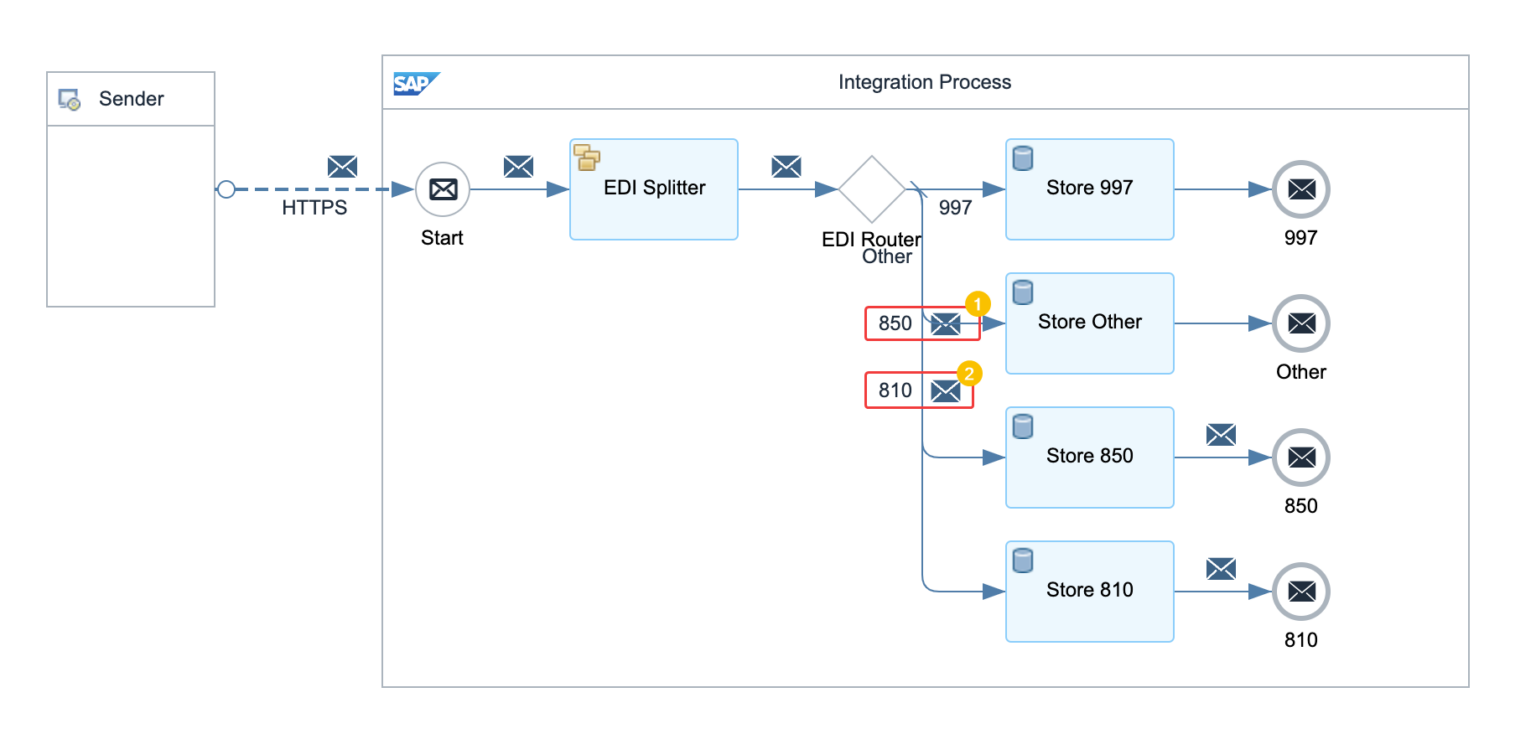Click the data store icon inside Store Other
Image resolution: width=1536 pixels, height=734 pixels.
1022,292
